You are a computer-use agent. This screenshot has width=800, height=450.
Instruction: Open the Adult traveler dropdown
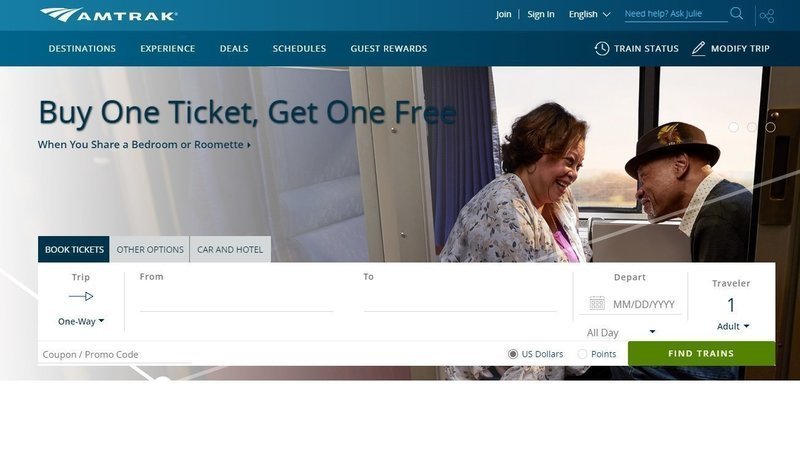coord(733,326)
